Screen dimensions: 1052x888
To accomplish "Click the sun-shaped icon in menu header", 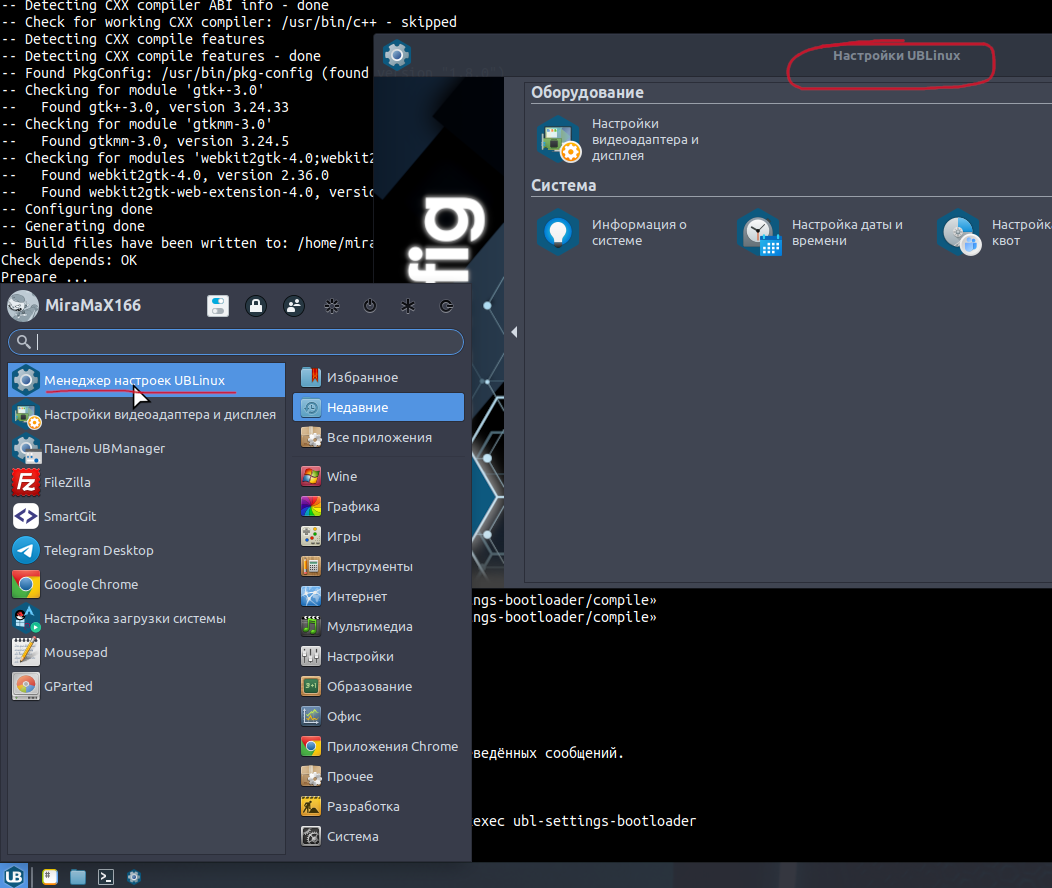I will [x=331, y=306].
